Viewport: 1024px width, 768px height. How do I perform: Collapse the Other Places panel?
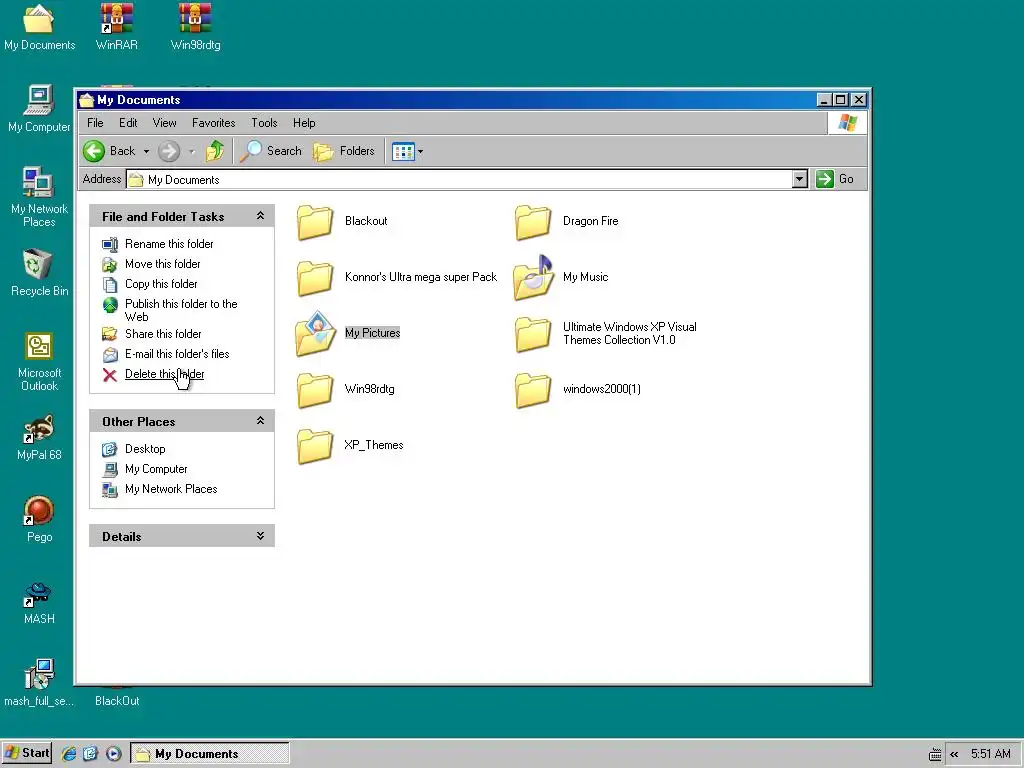pos(261,421)
